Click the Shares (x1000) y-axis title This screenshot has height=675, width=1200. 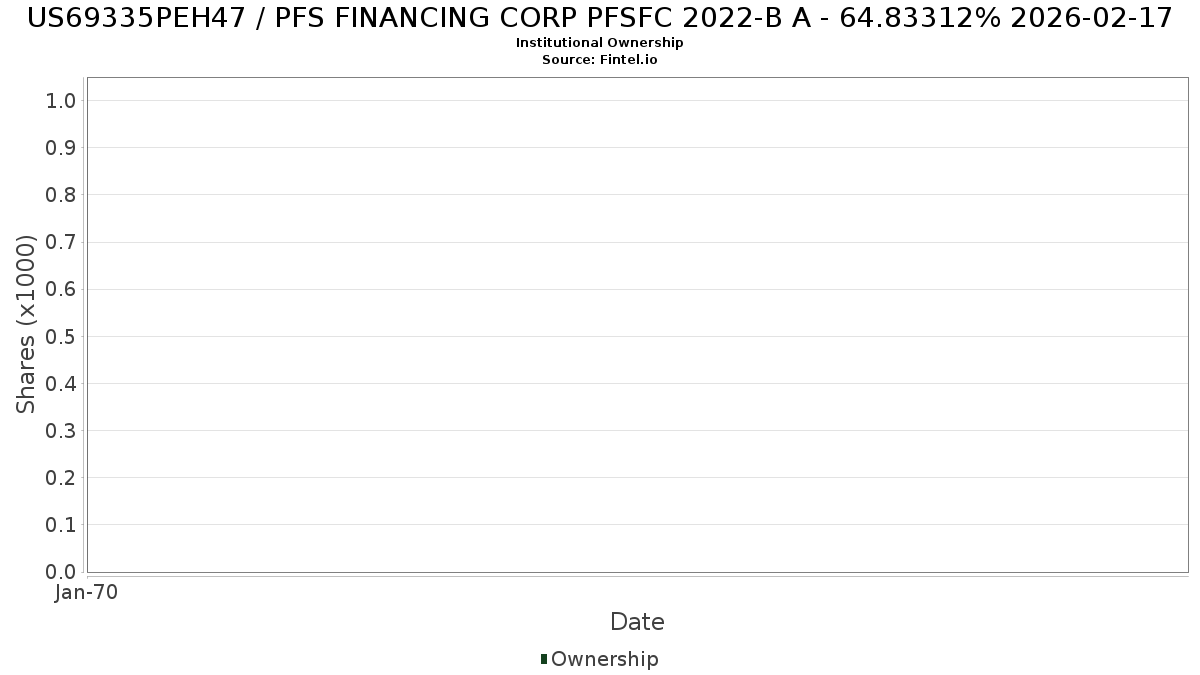click(26, 324)
